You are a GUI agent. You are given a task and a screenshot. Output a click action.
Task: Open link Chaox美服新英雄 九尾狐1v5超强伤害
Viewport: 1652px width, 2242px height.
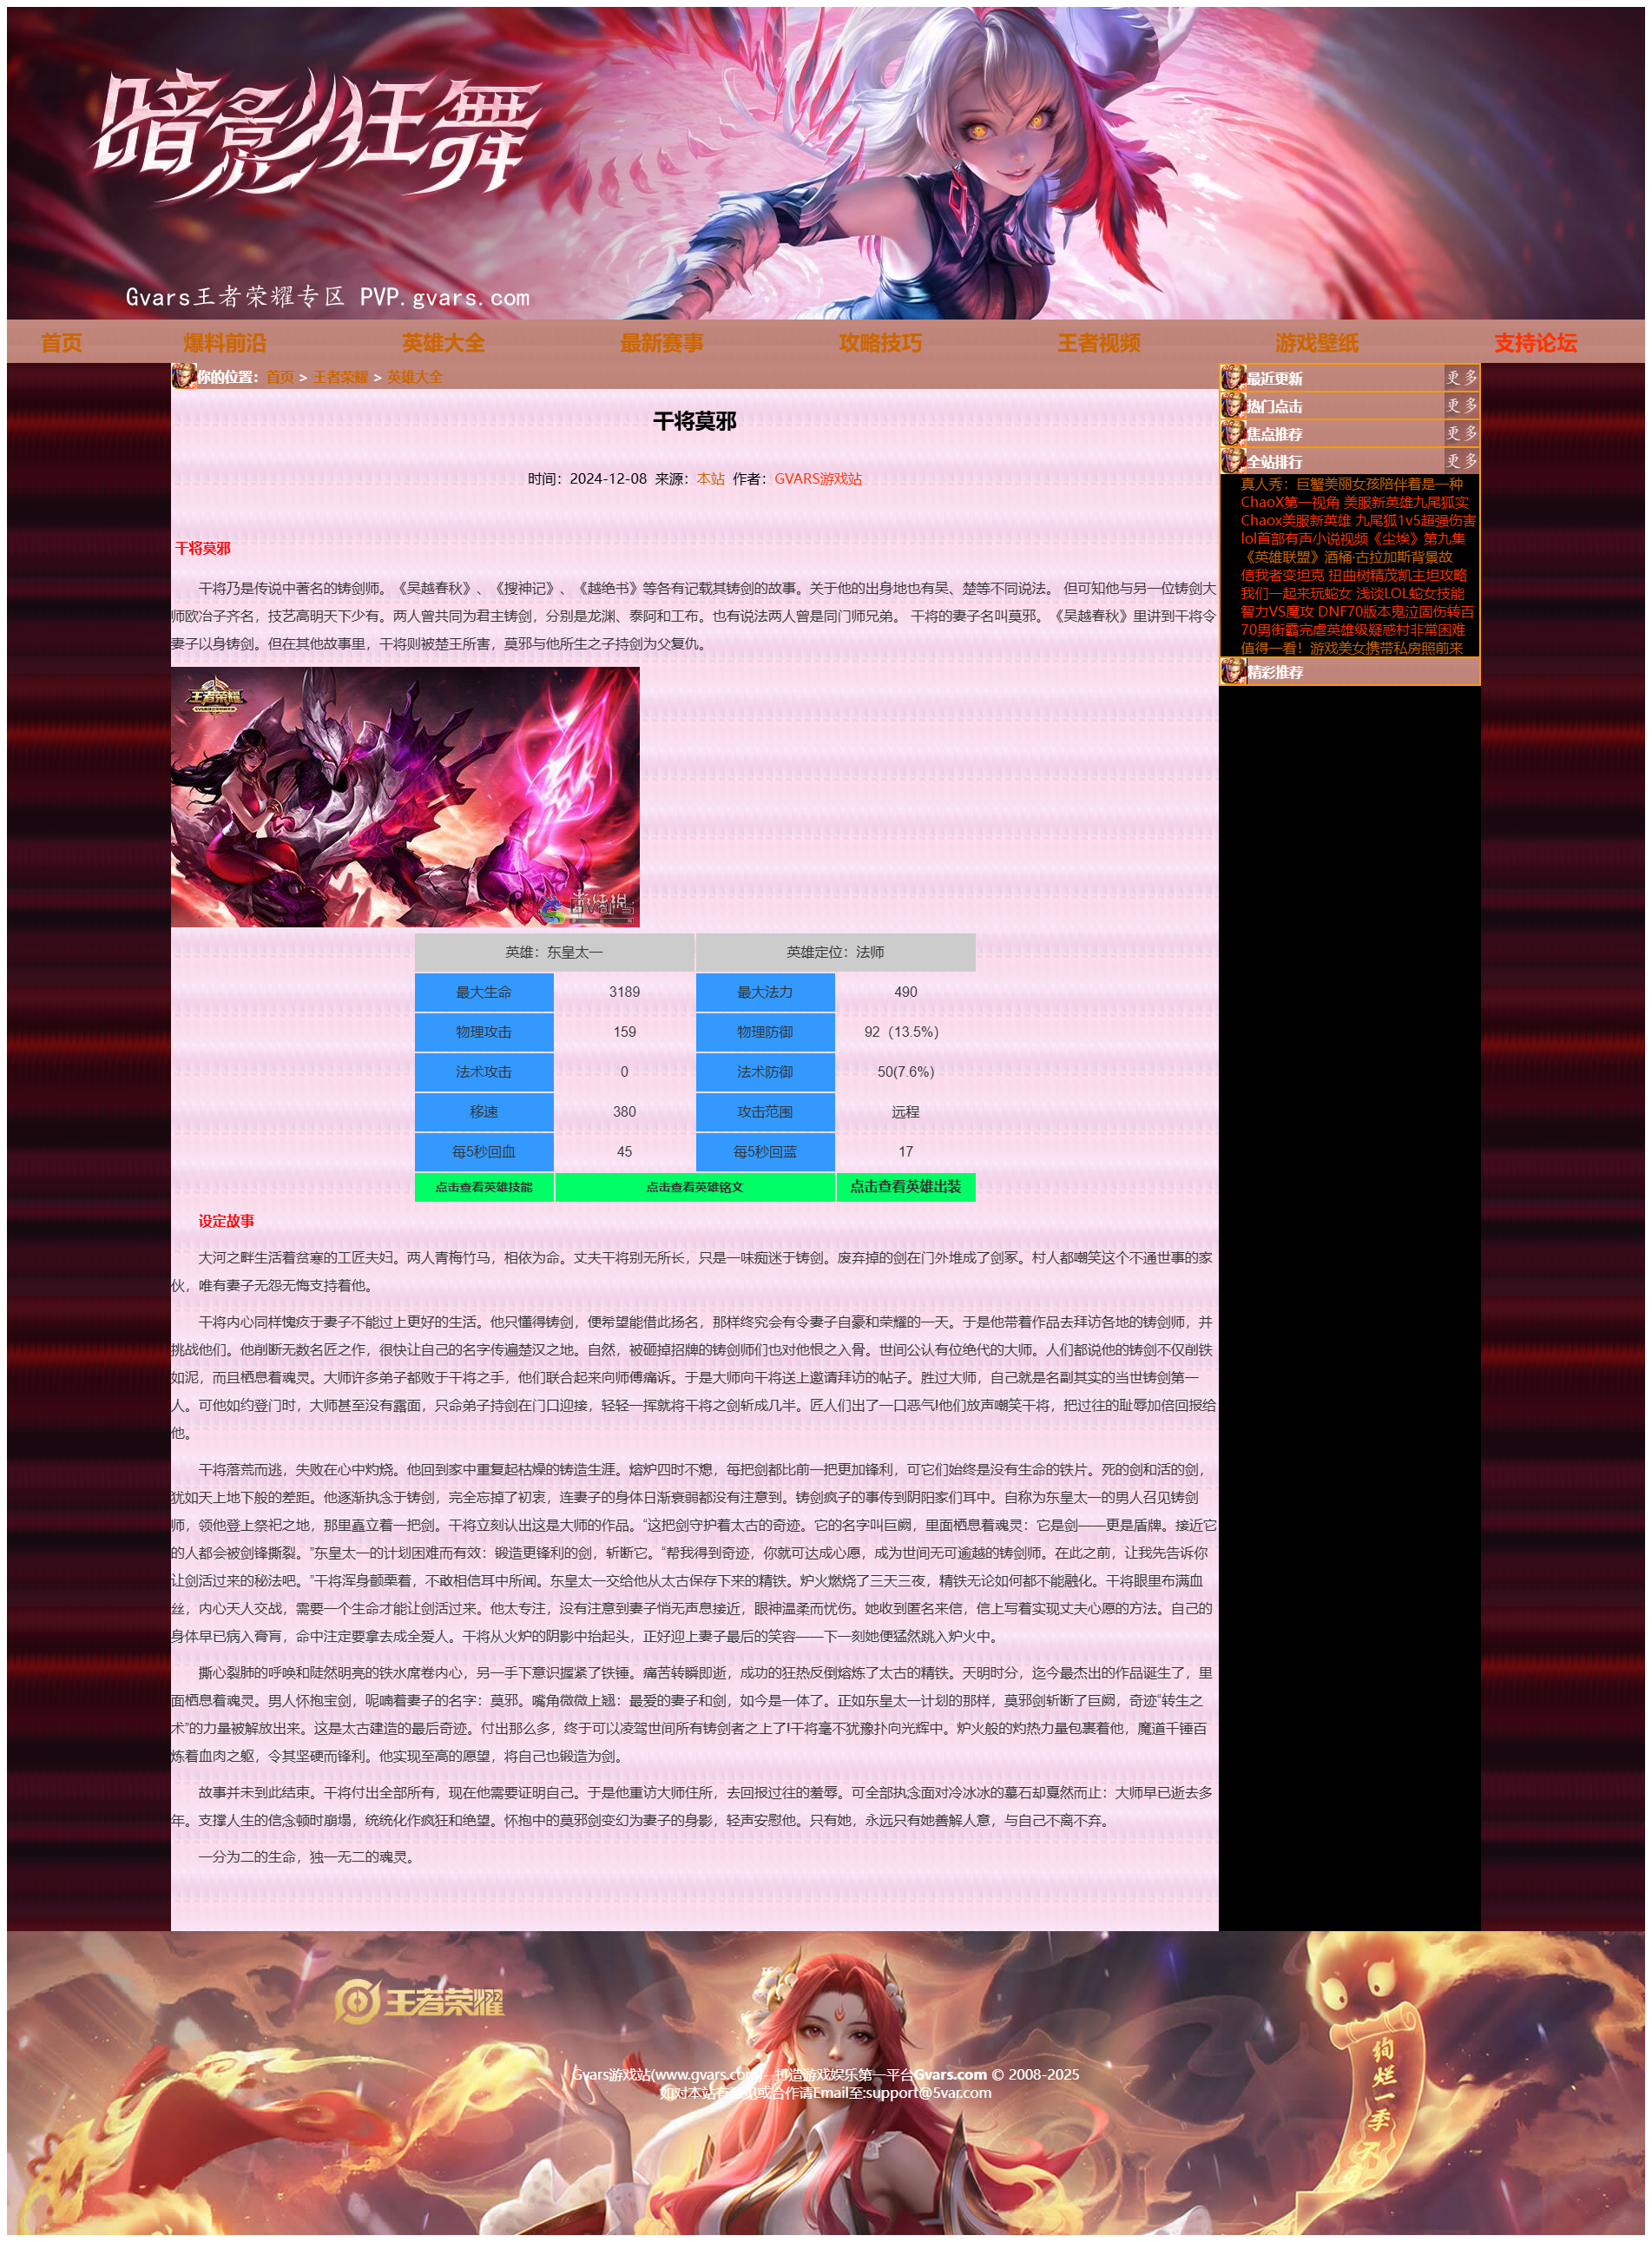tap(1358, 520)
